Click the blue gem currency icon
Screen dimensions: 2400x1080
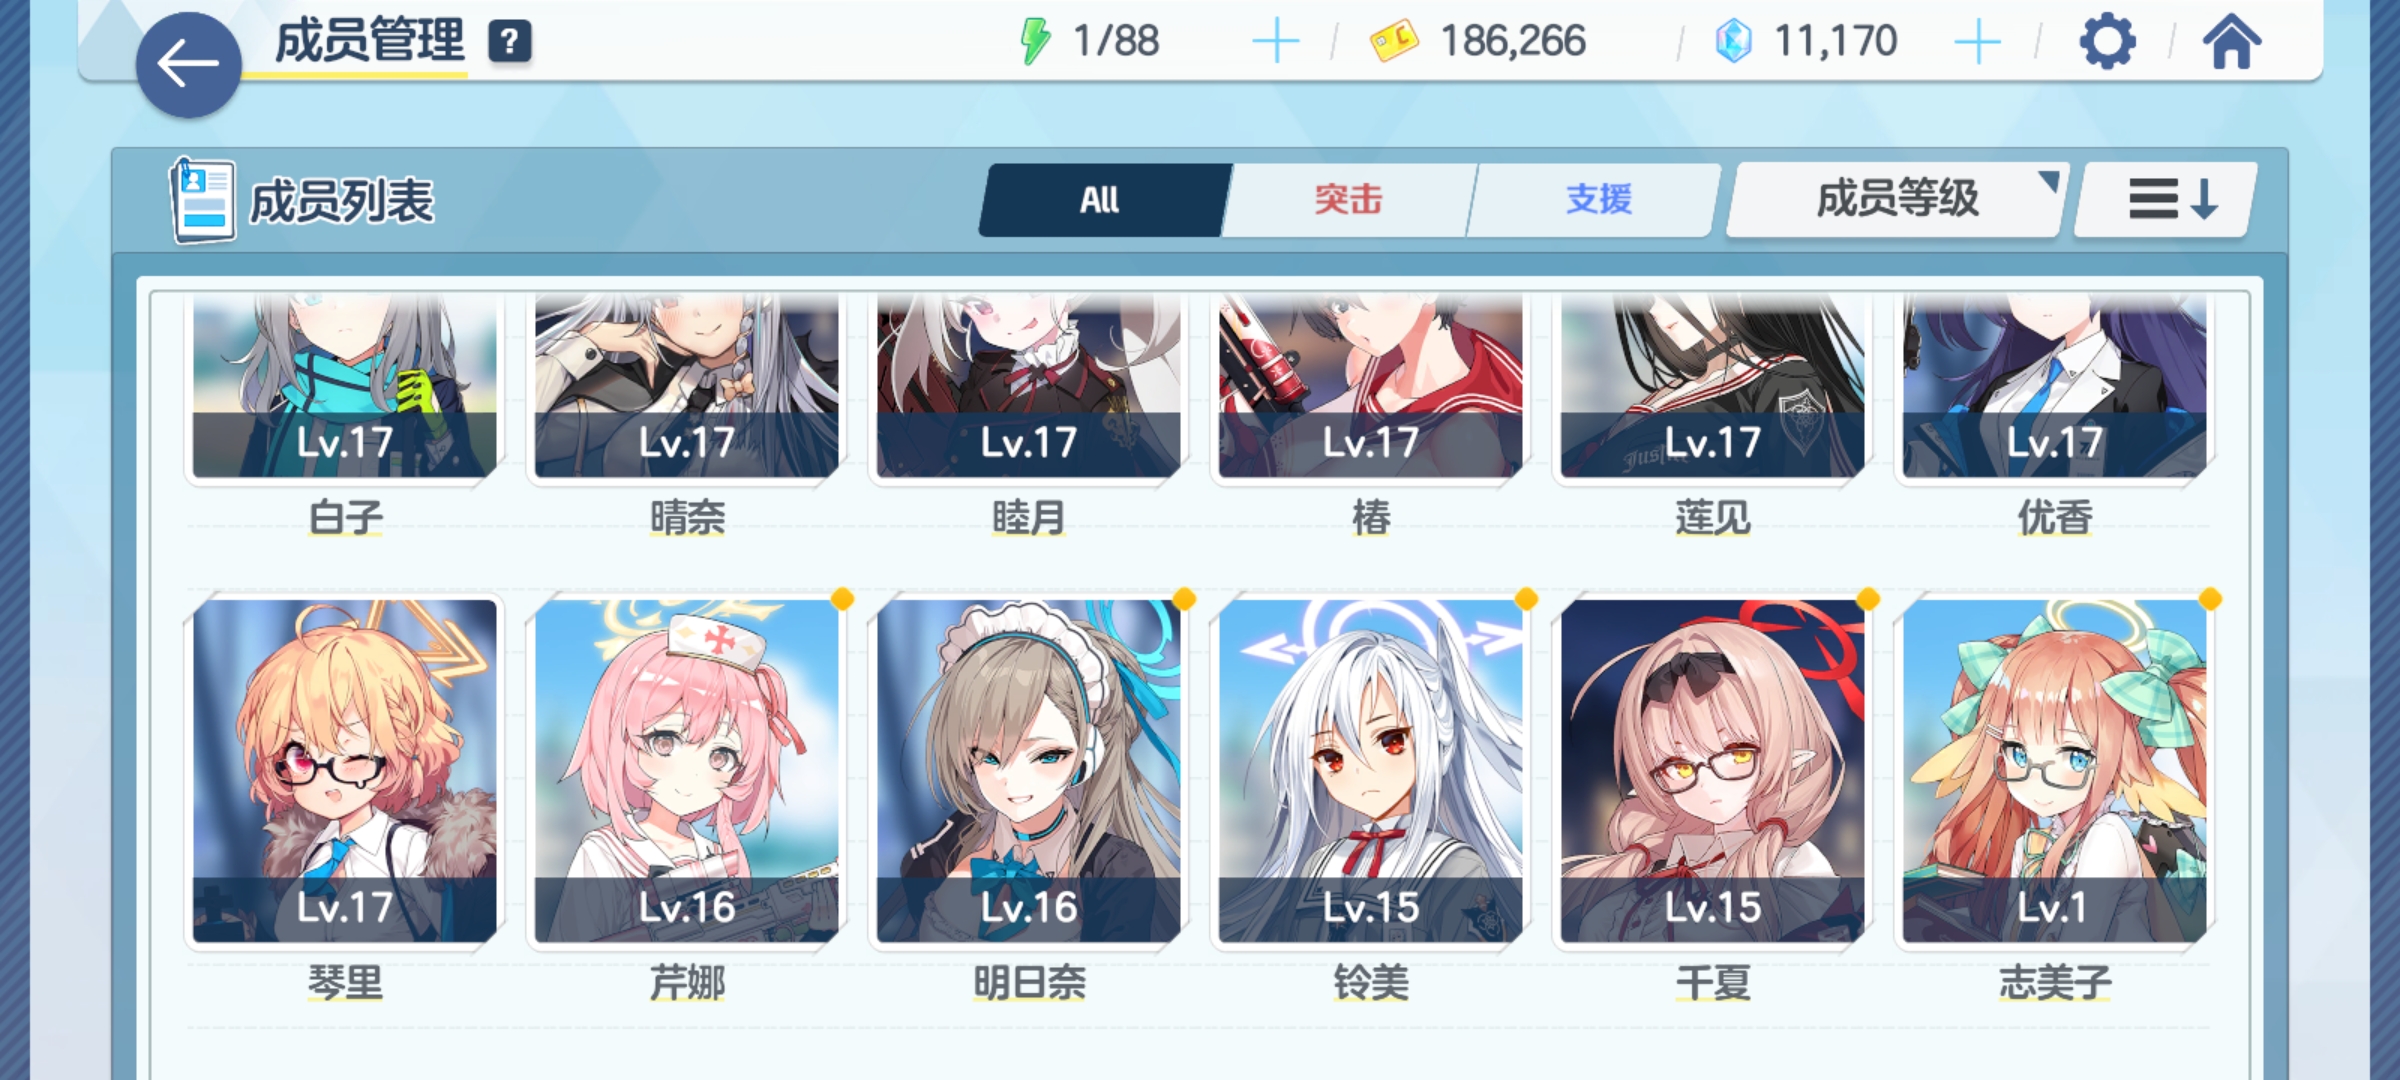click(x=1733, y=42)
